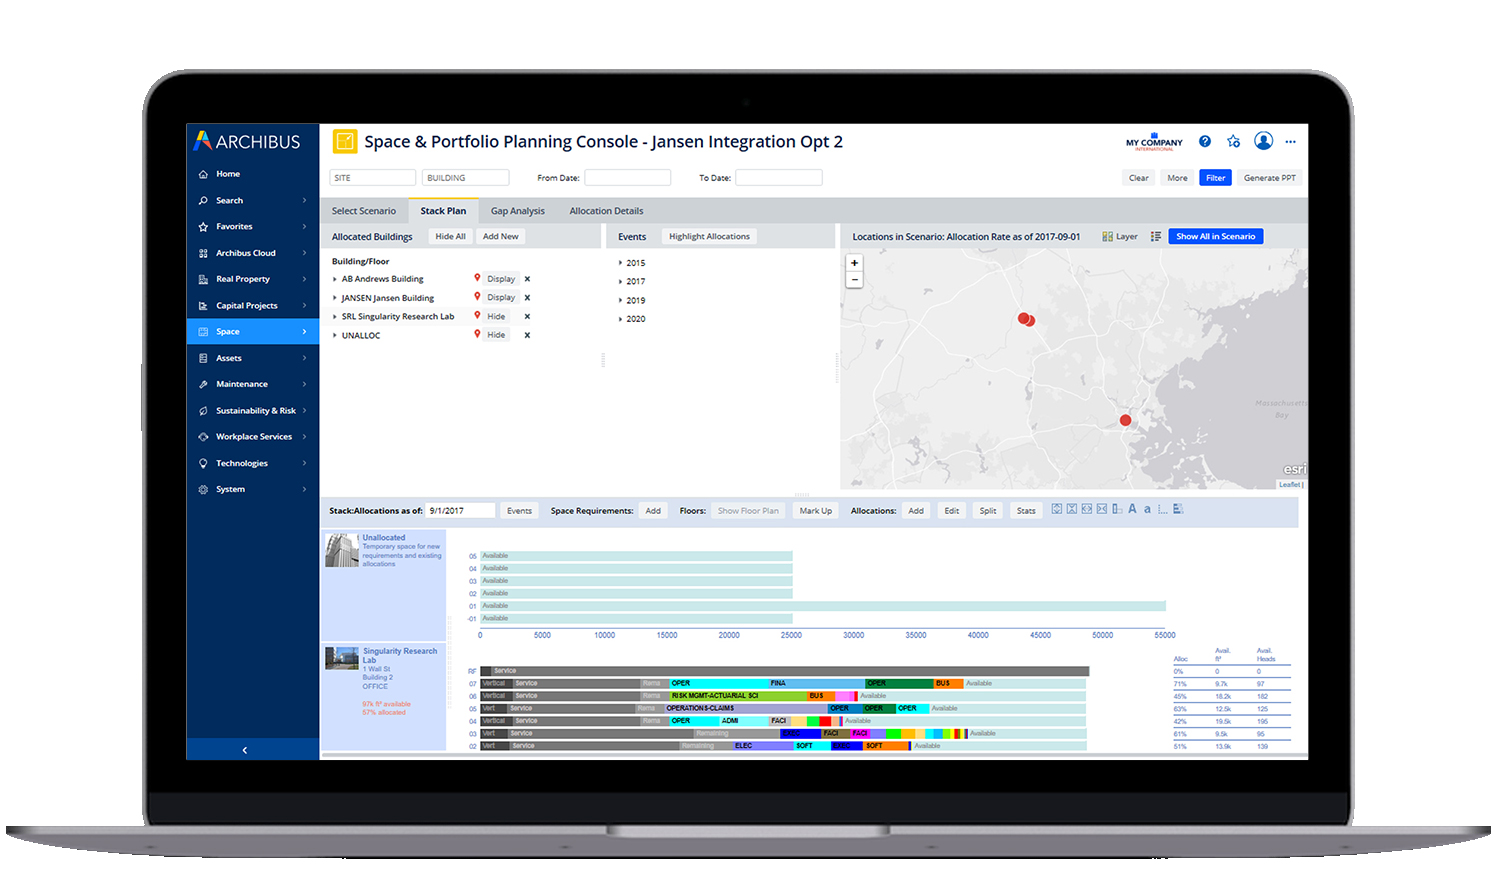Image resolution: width=1500 pixels, height=870 pixels.
Task: Select the zoom-in plus icon on the map
Action: (x=854, y=262)
